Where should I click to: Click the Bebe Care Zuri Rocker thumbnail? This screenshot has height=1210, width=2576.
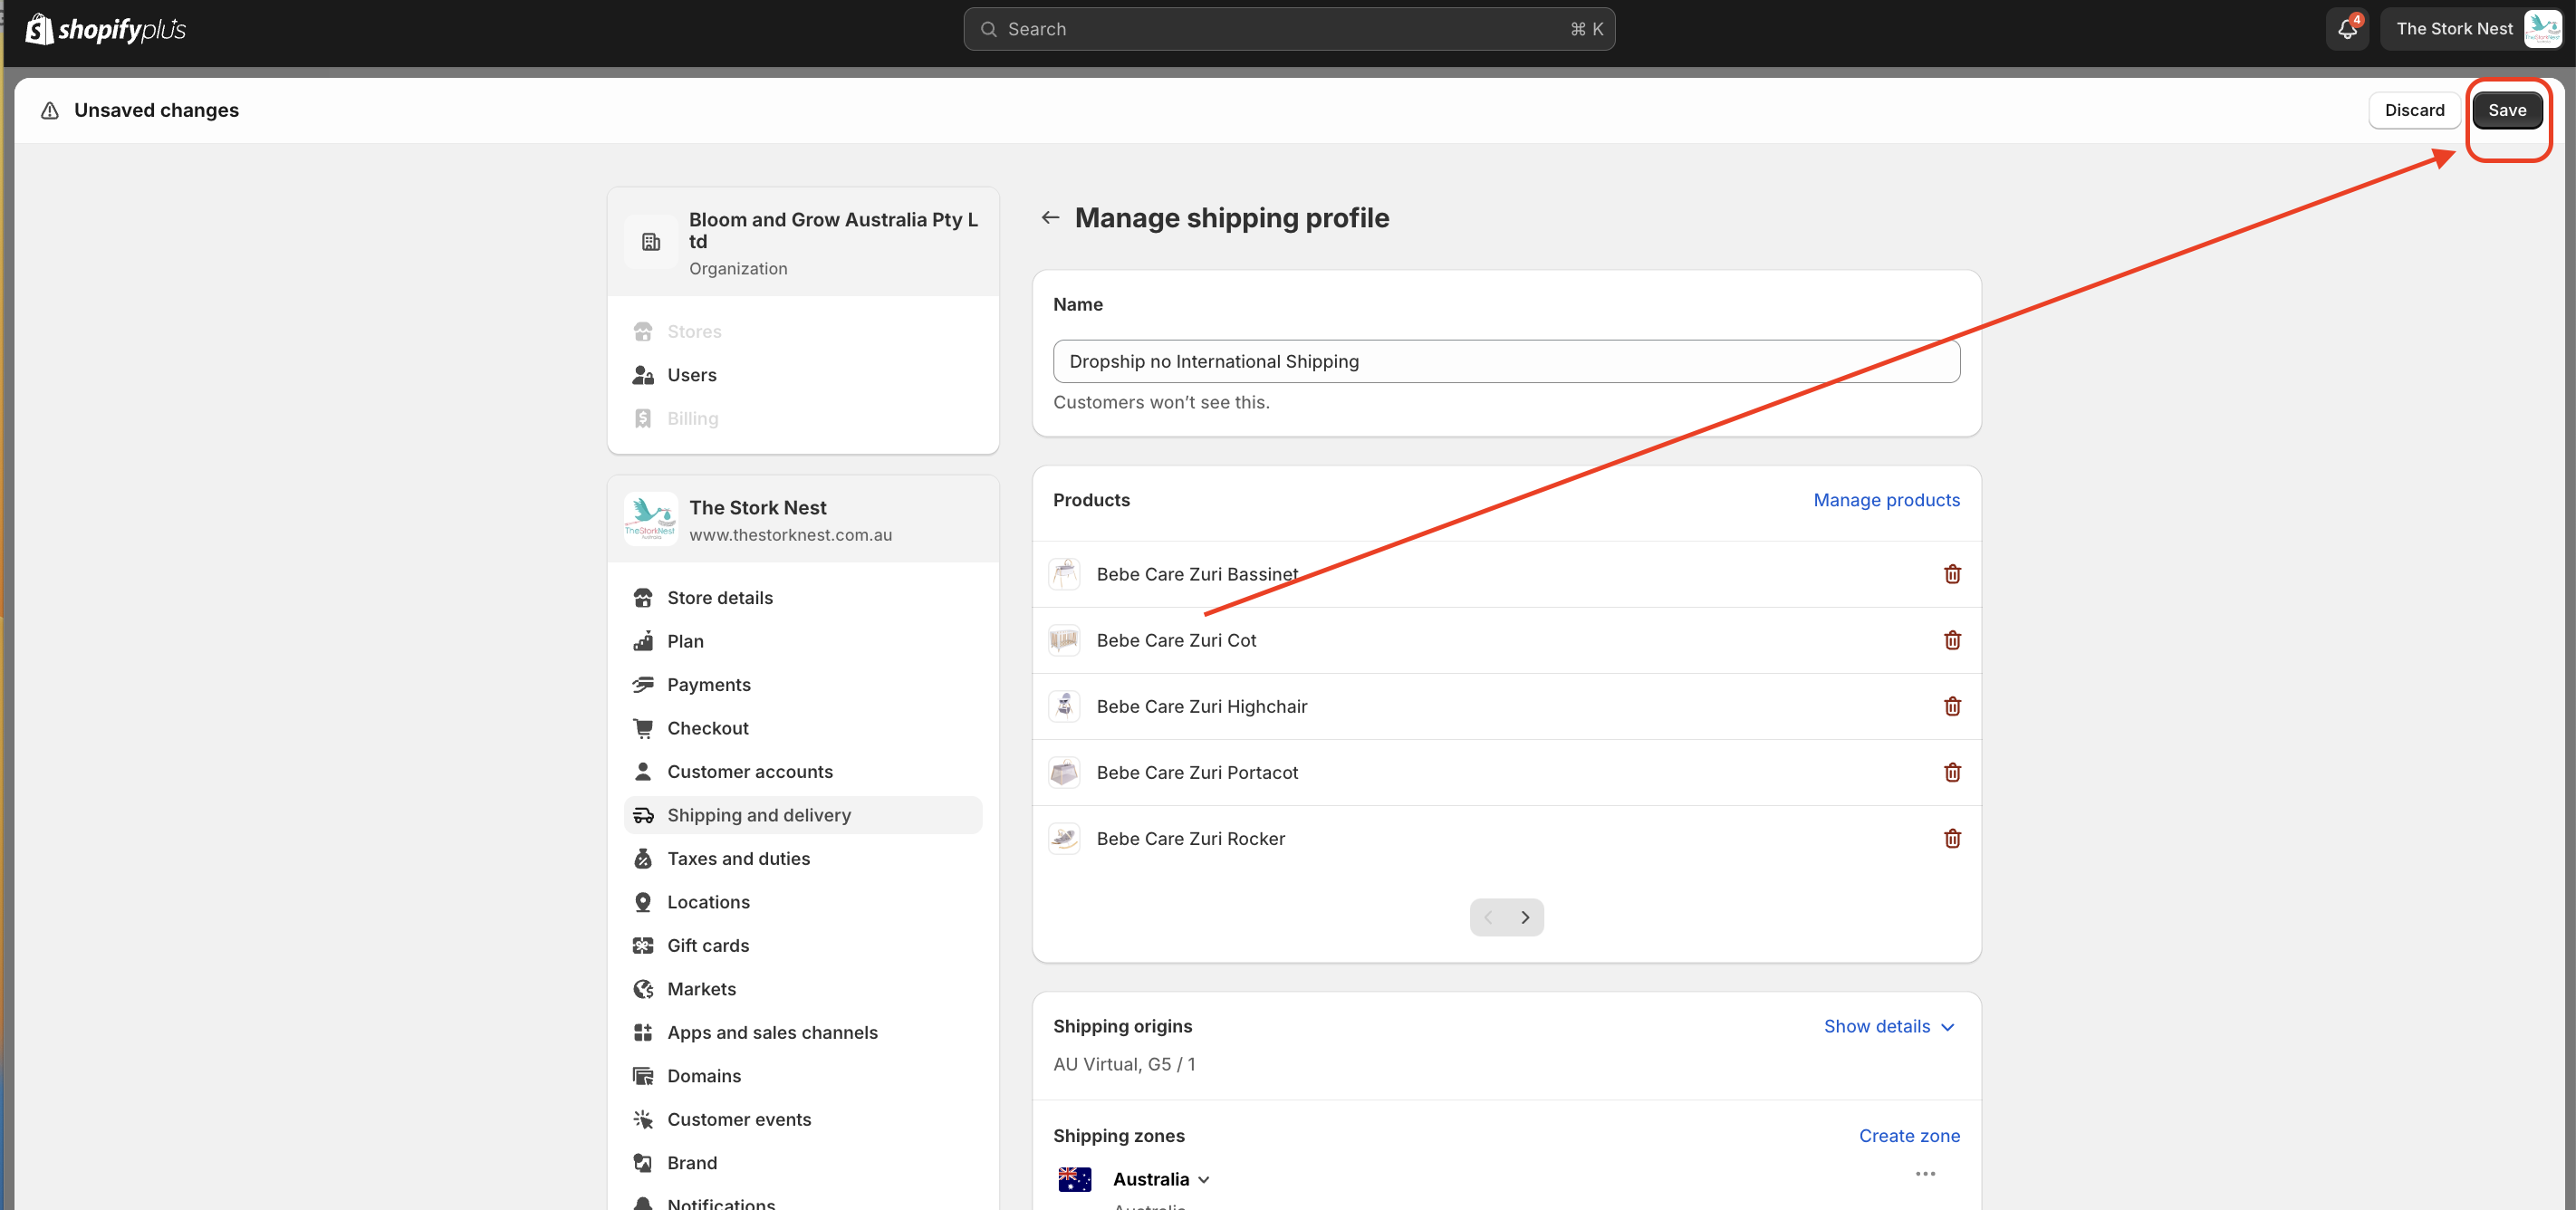(x=1064, y=838)
